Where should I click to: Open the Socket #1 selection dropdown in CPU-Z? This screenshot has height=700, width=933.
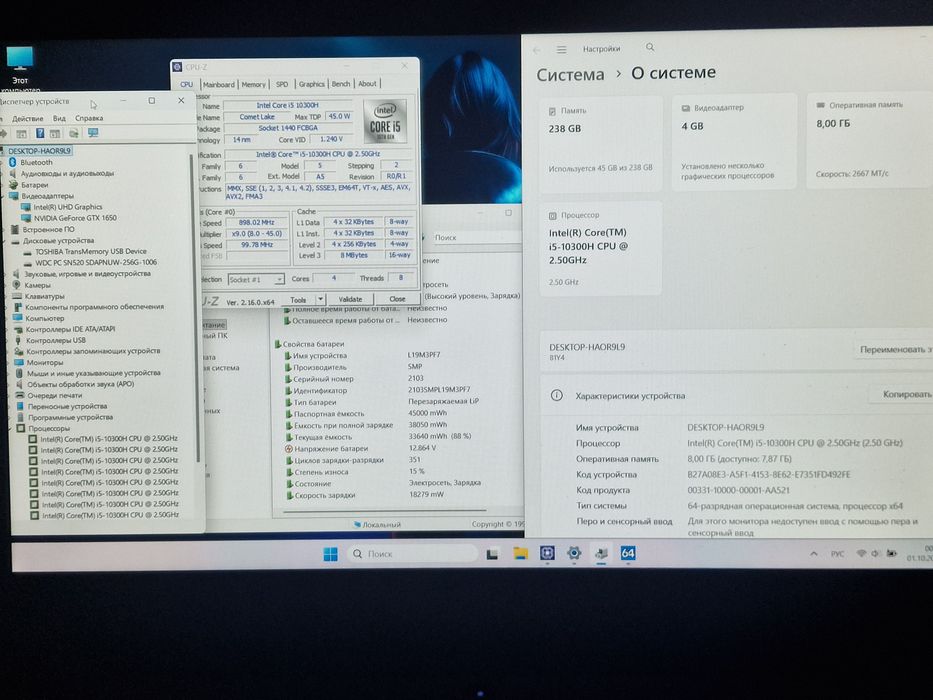256,279
